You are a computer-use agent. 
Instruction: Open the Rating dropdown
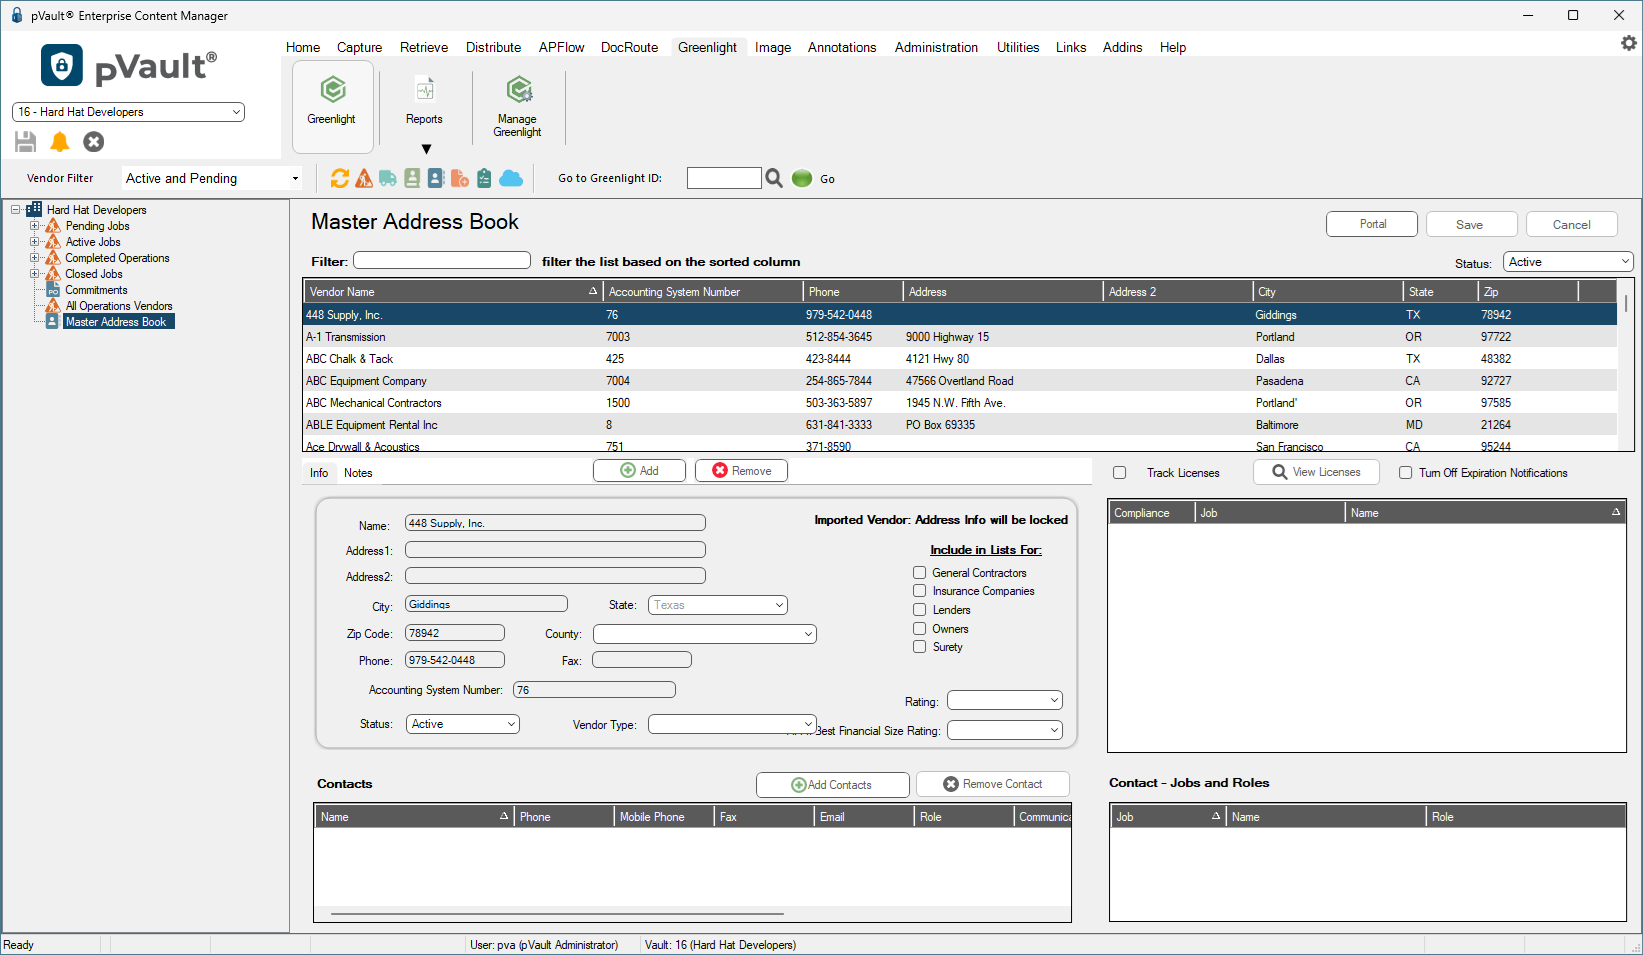tap(1005, 701)
